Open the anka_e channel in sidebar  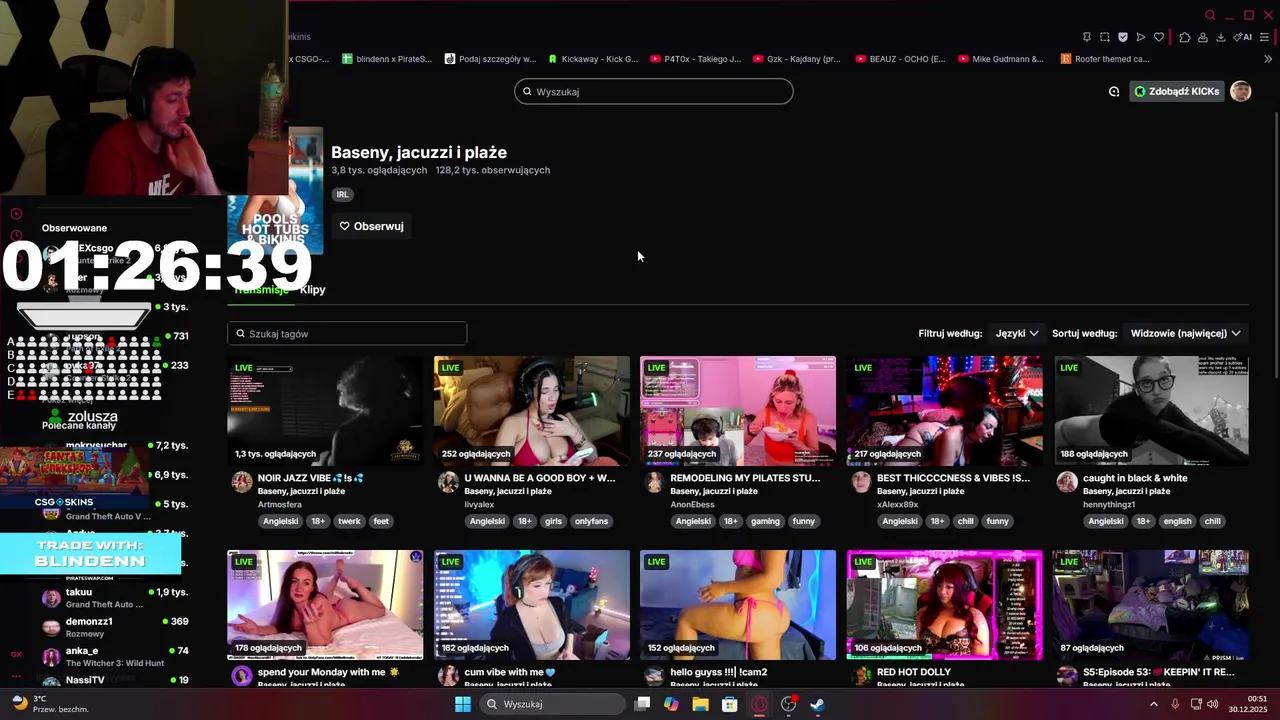coord(115,656)
